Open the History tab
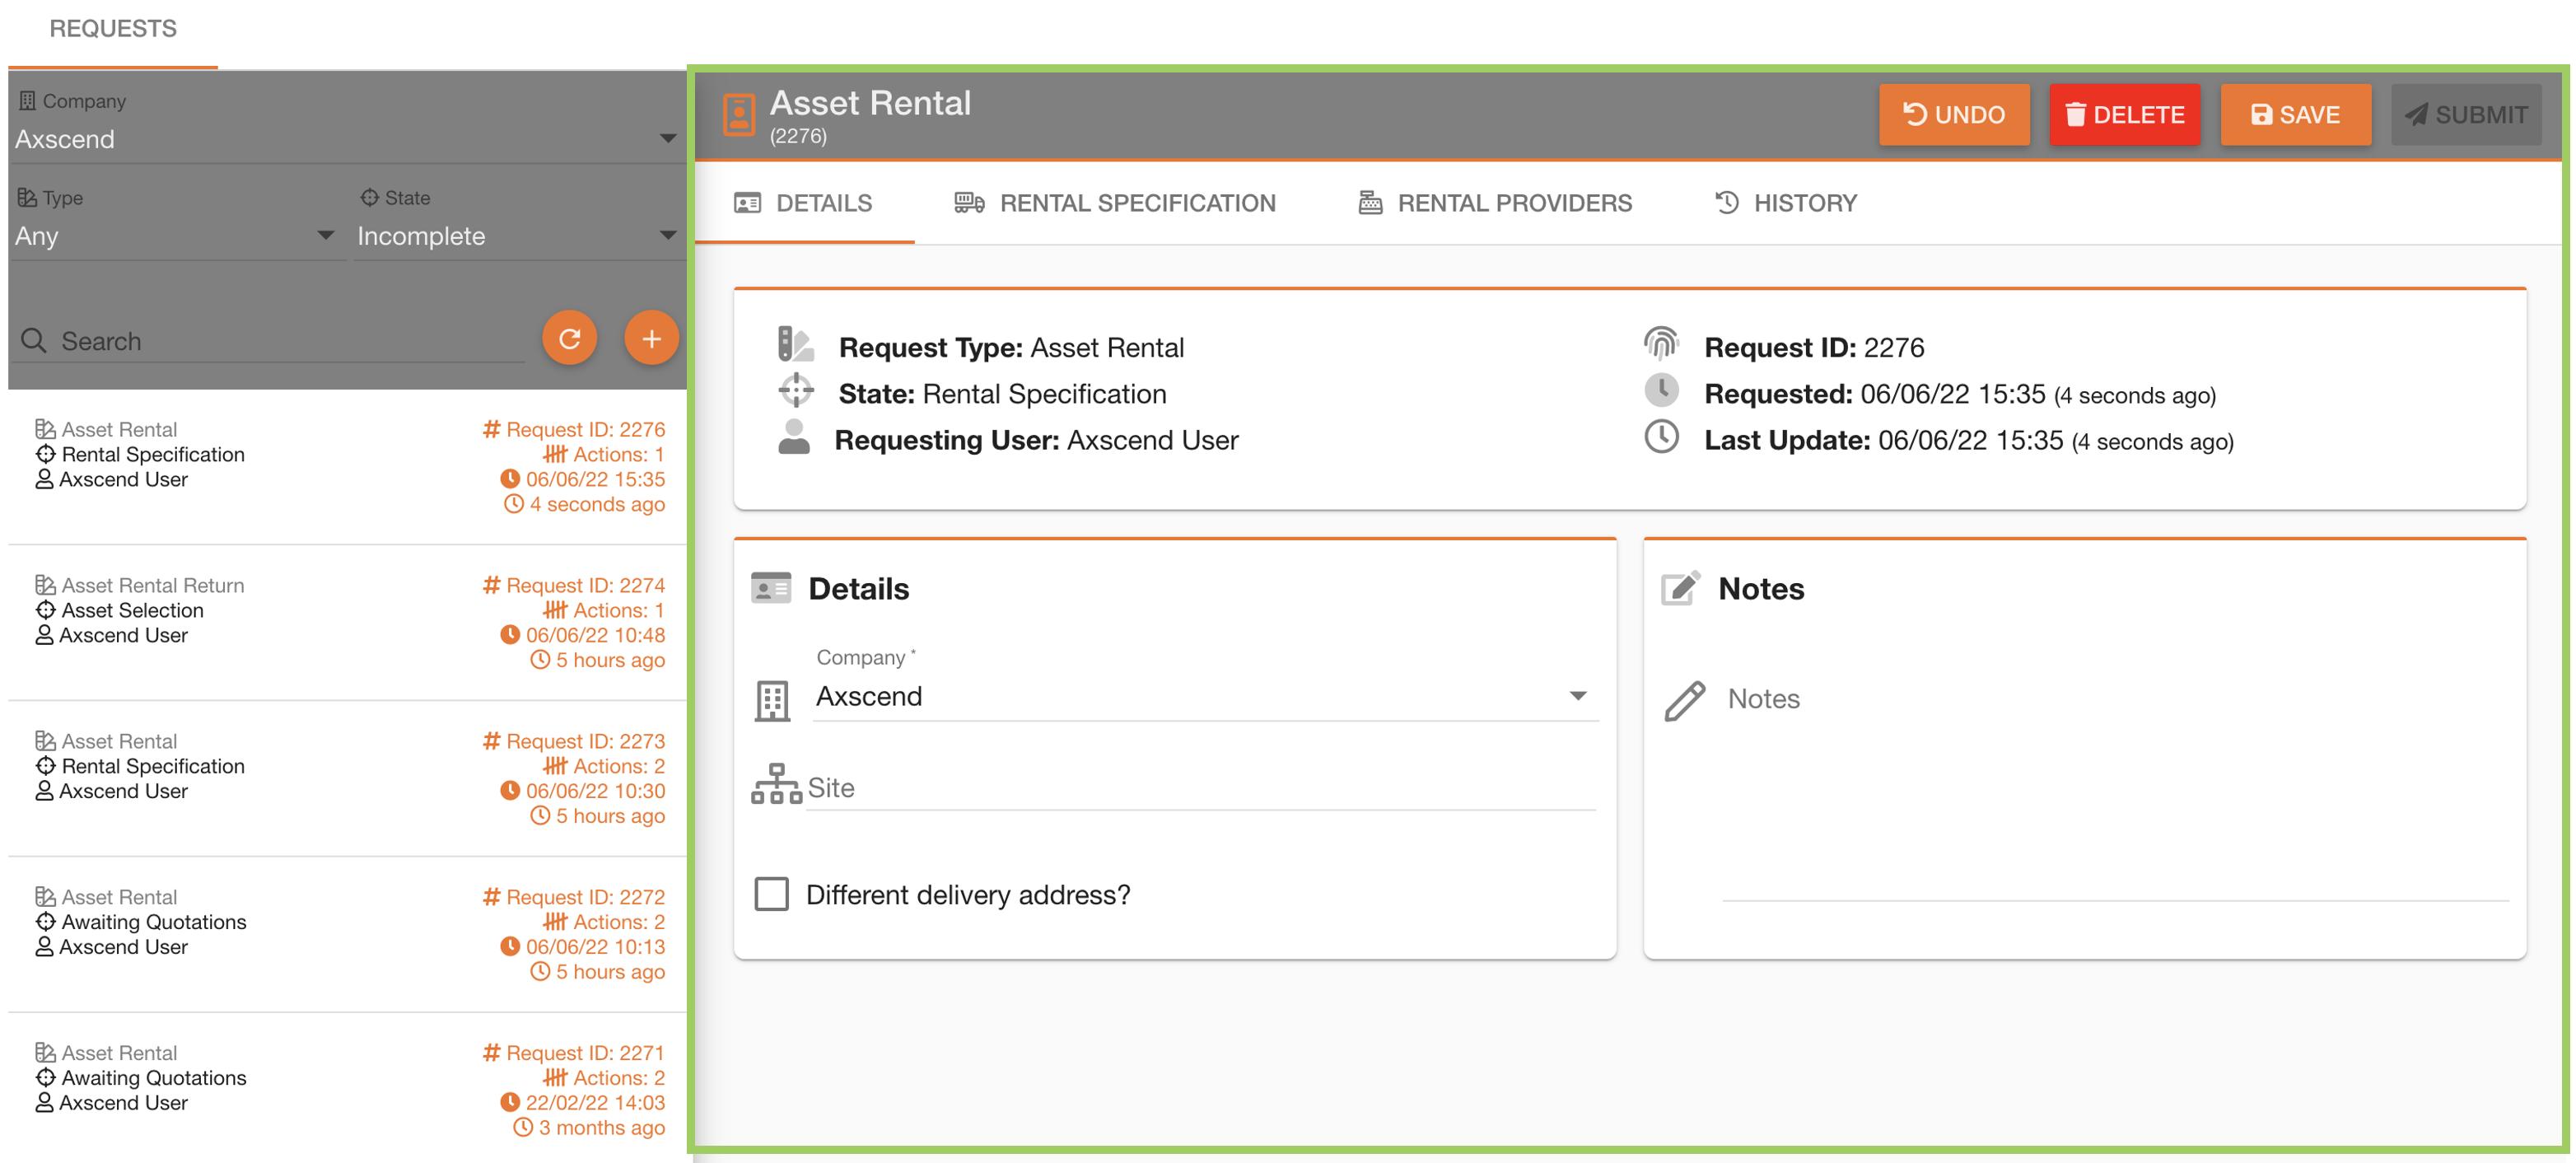 [1805, 203]
